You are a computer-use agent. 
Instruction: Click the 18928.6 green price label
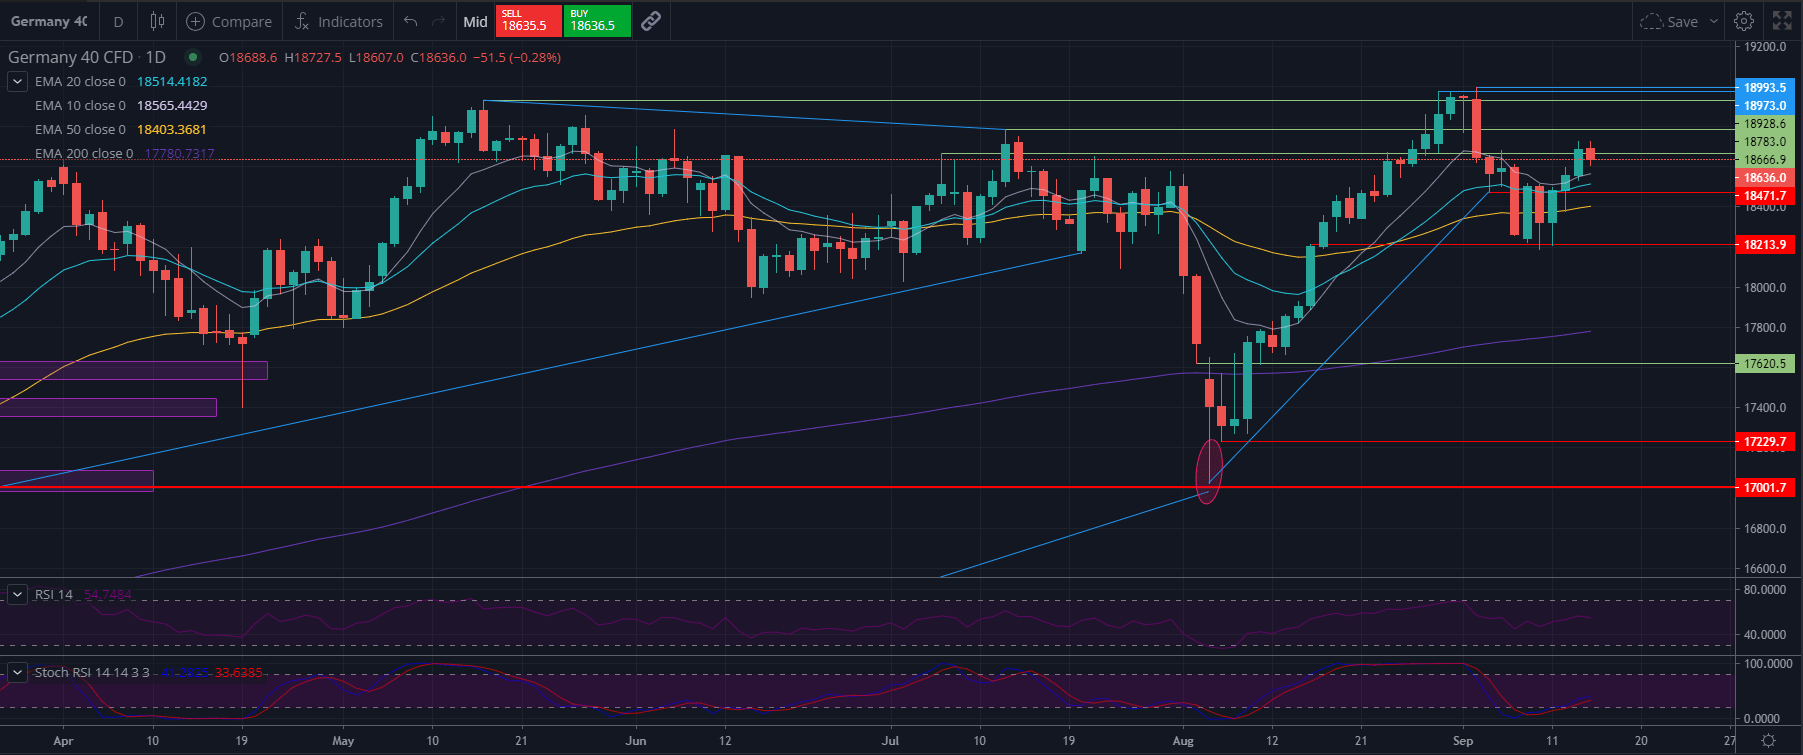pyautogui.click(x=1765, y=124)
